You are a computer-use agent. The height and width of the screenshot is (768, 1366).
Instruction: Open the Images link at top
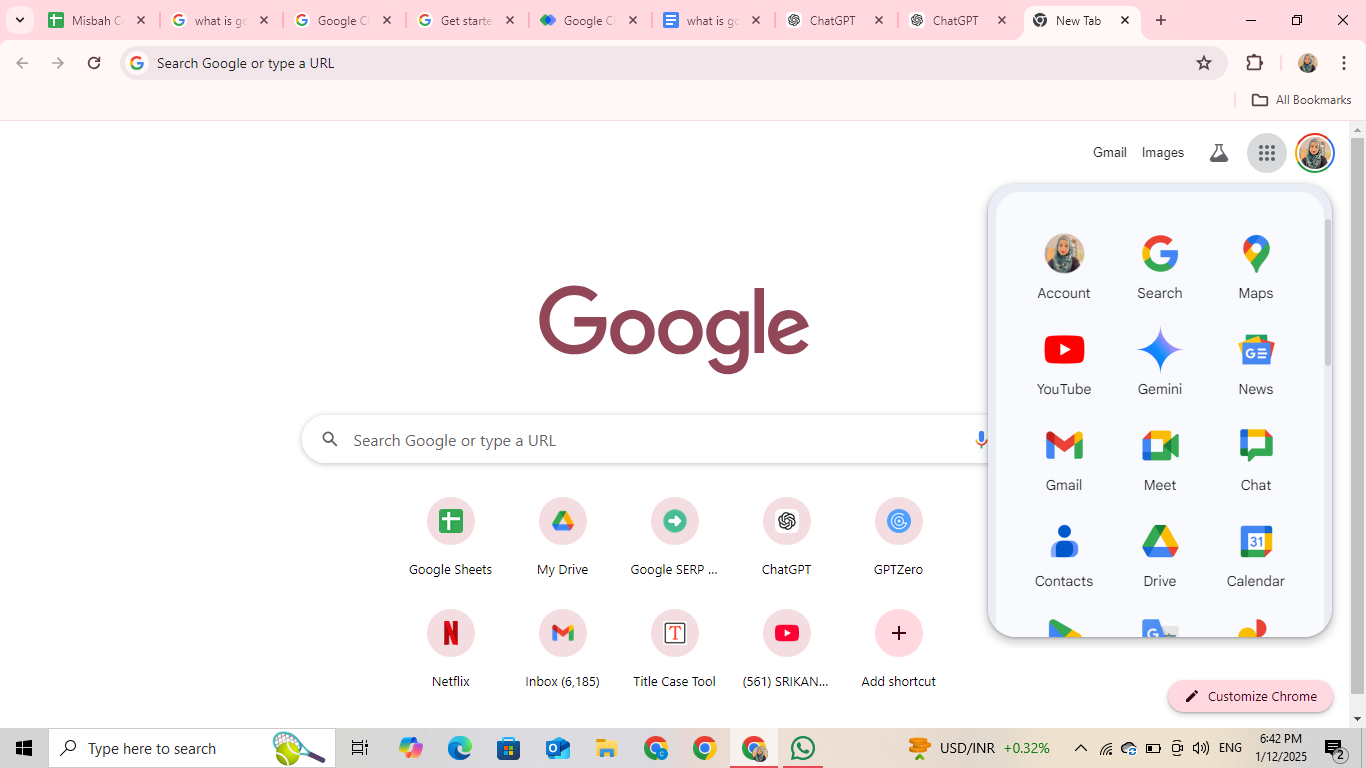coord(1163,153)
